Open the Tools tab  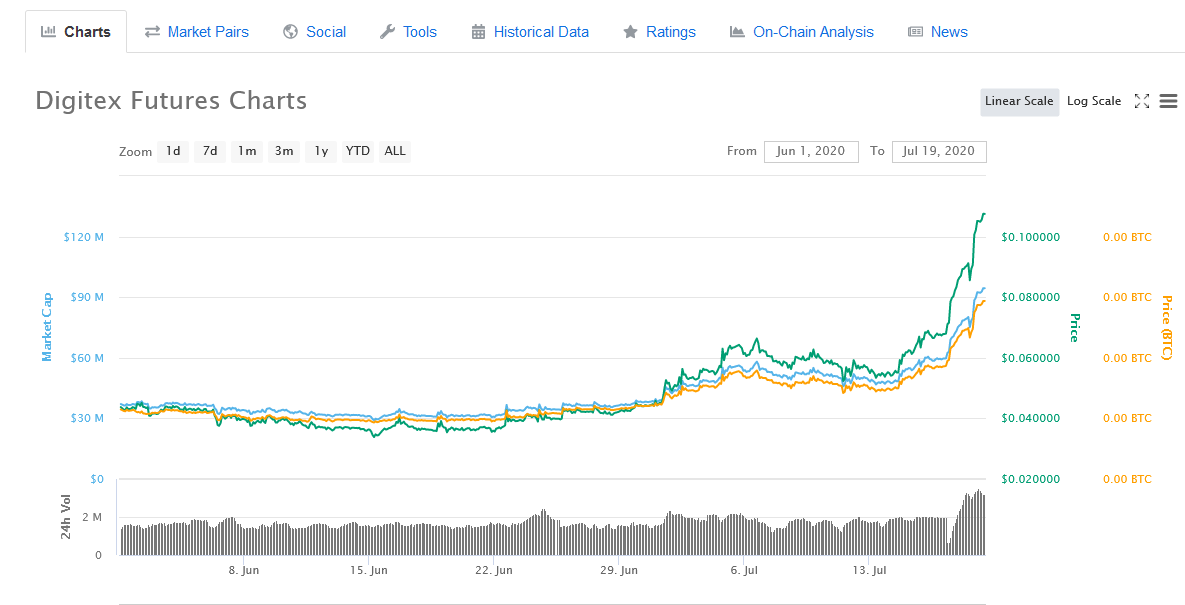[408, 32]
